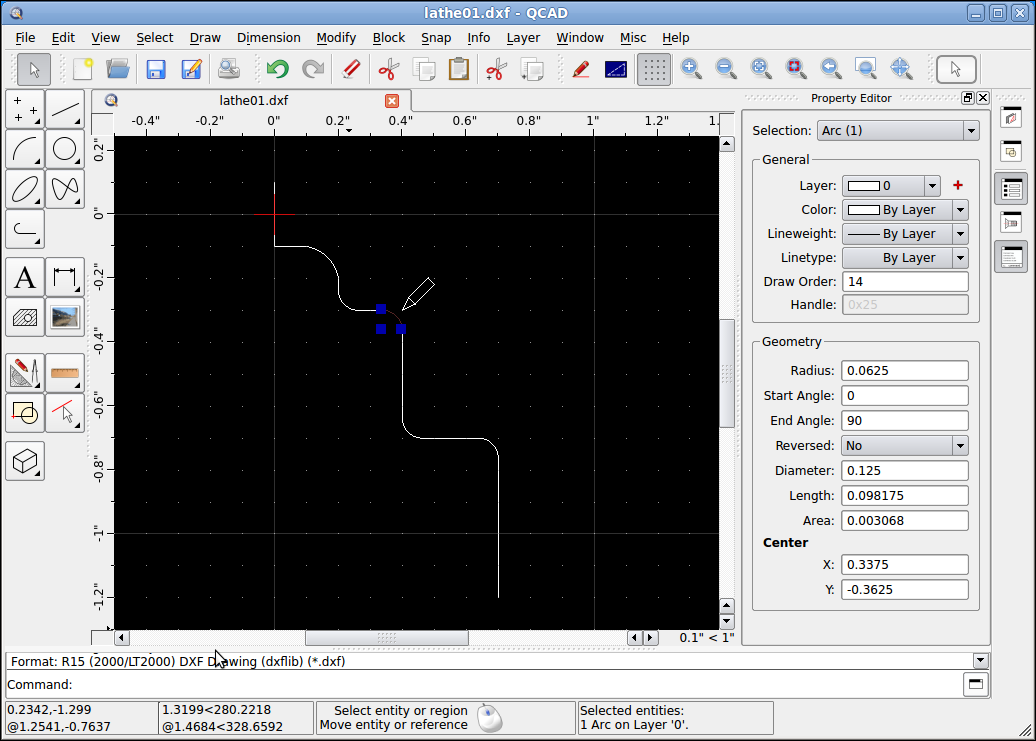Click the auto zoom icon
Image resolution: width=1036 pixels, height=741 pixels.
point(760,69)
